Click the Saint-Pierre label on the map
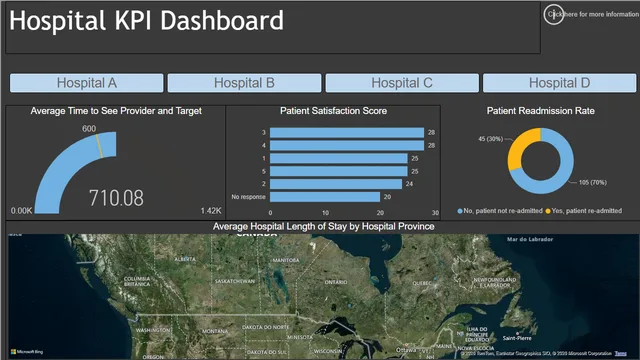 tap(517, 338)
